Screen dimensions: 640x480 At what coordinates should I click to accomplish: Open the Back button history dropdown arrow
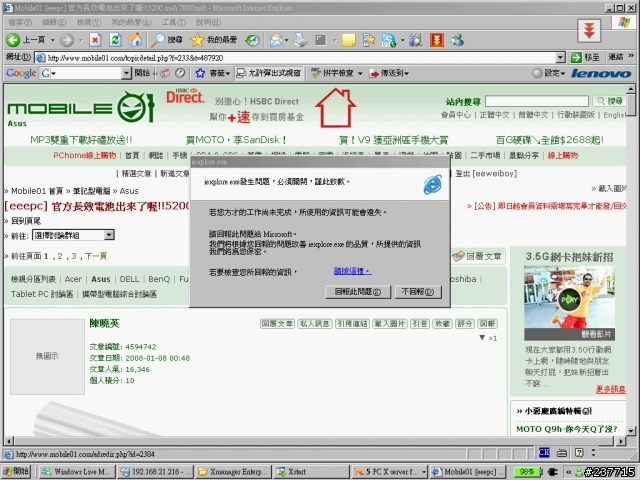52,40
